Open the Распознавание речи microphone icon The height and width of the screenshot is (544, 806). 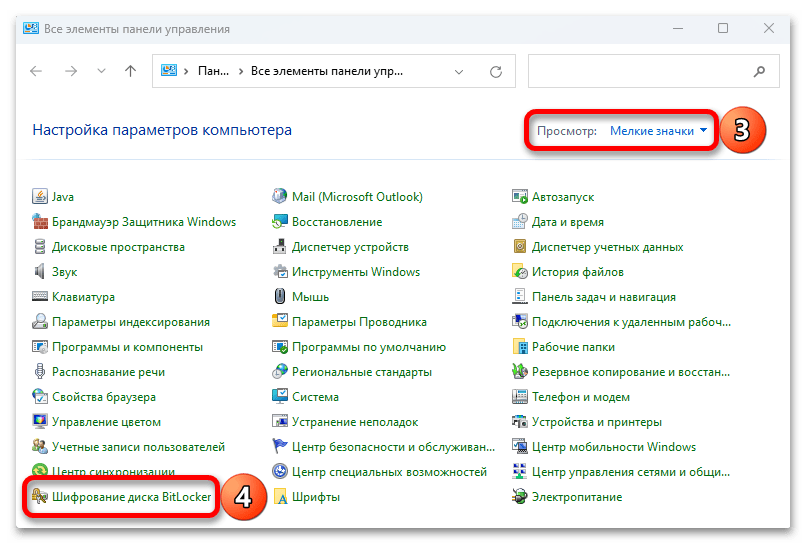point(40,372)
